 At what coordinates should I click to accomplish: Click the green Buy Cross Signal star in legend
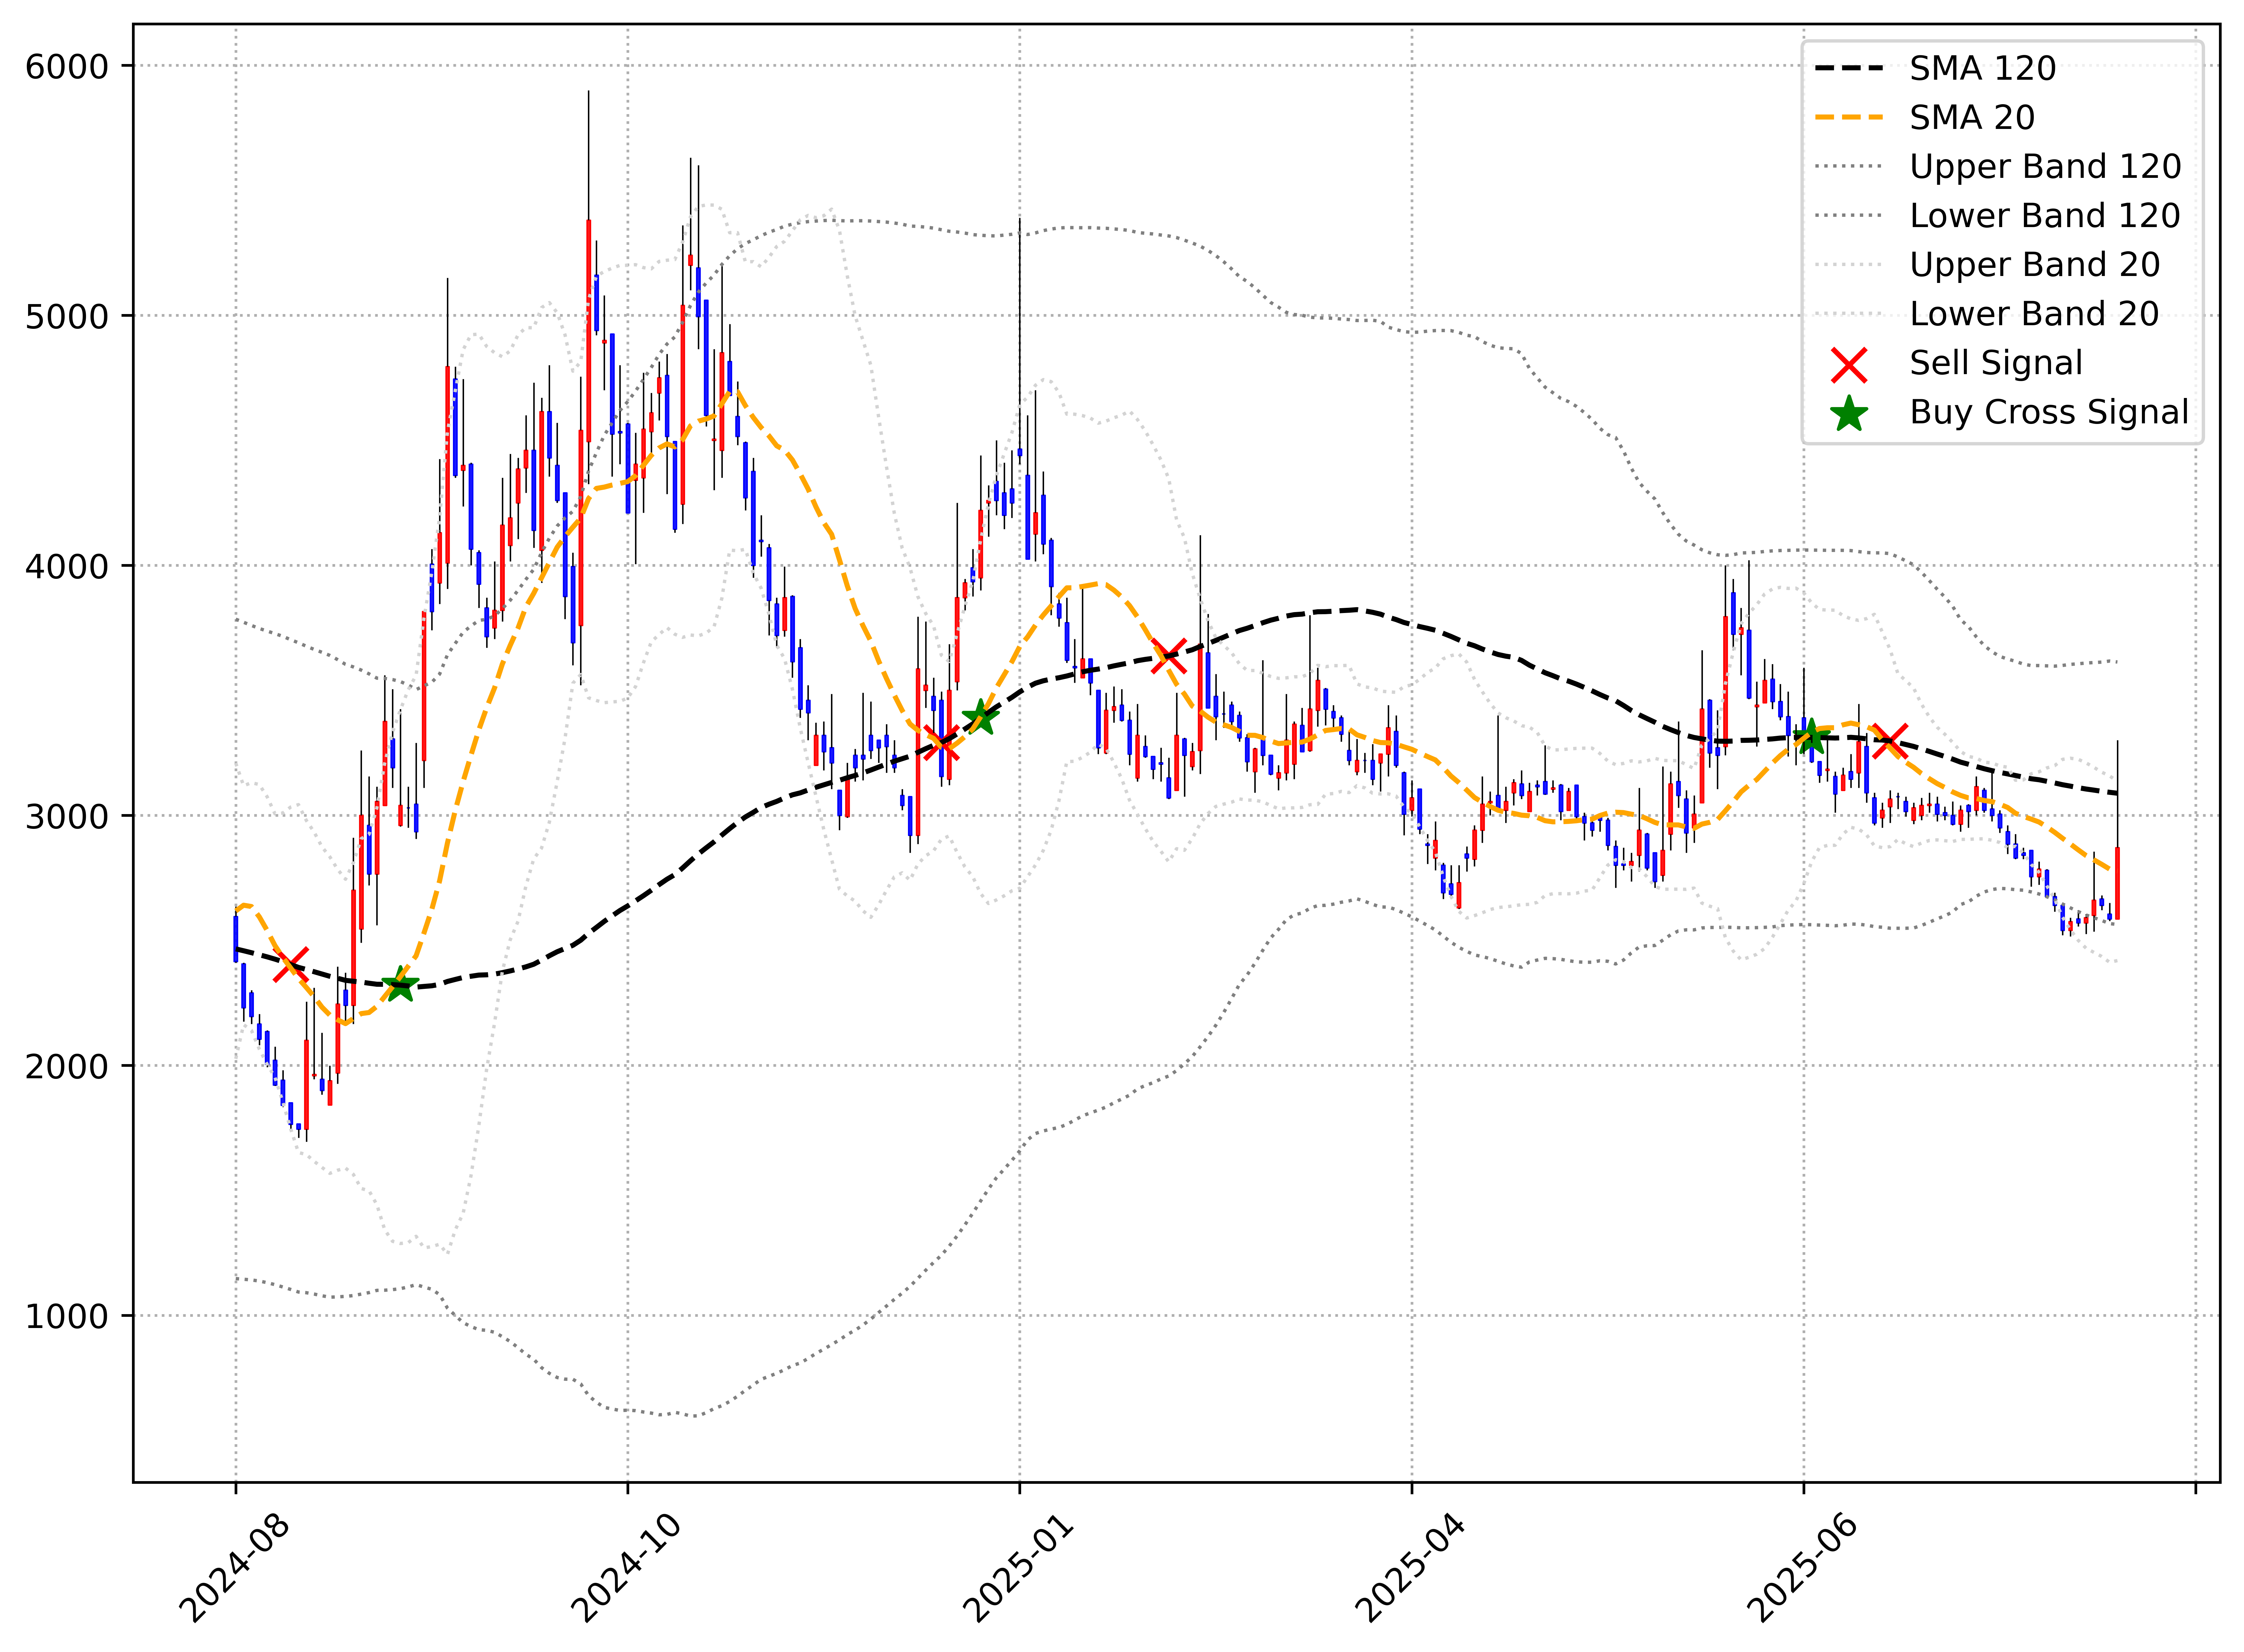[x=1849, y=414]
